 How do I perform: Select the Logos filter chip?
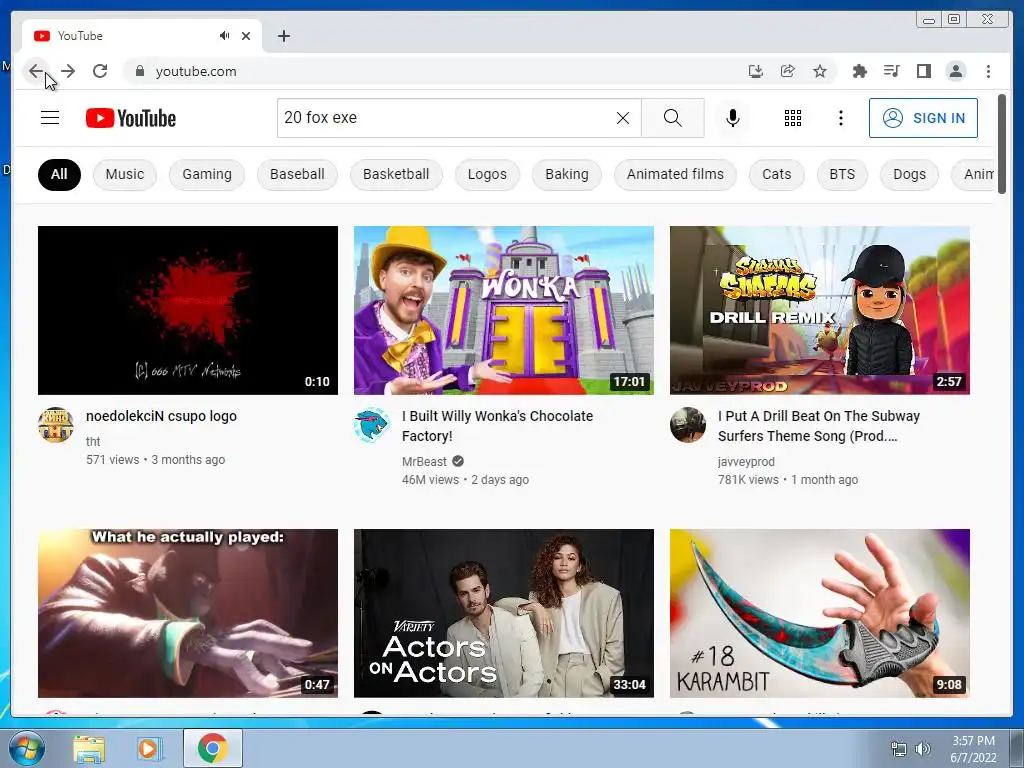pos(487,174)
